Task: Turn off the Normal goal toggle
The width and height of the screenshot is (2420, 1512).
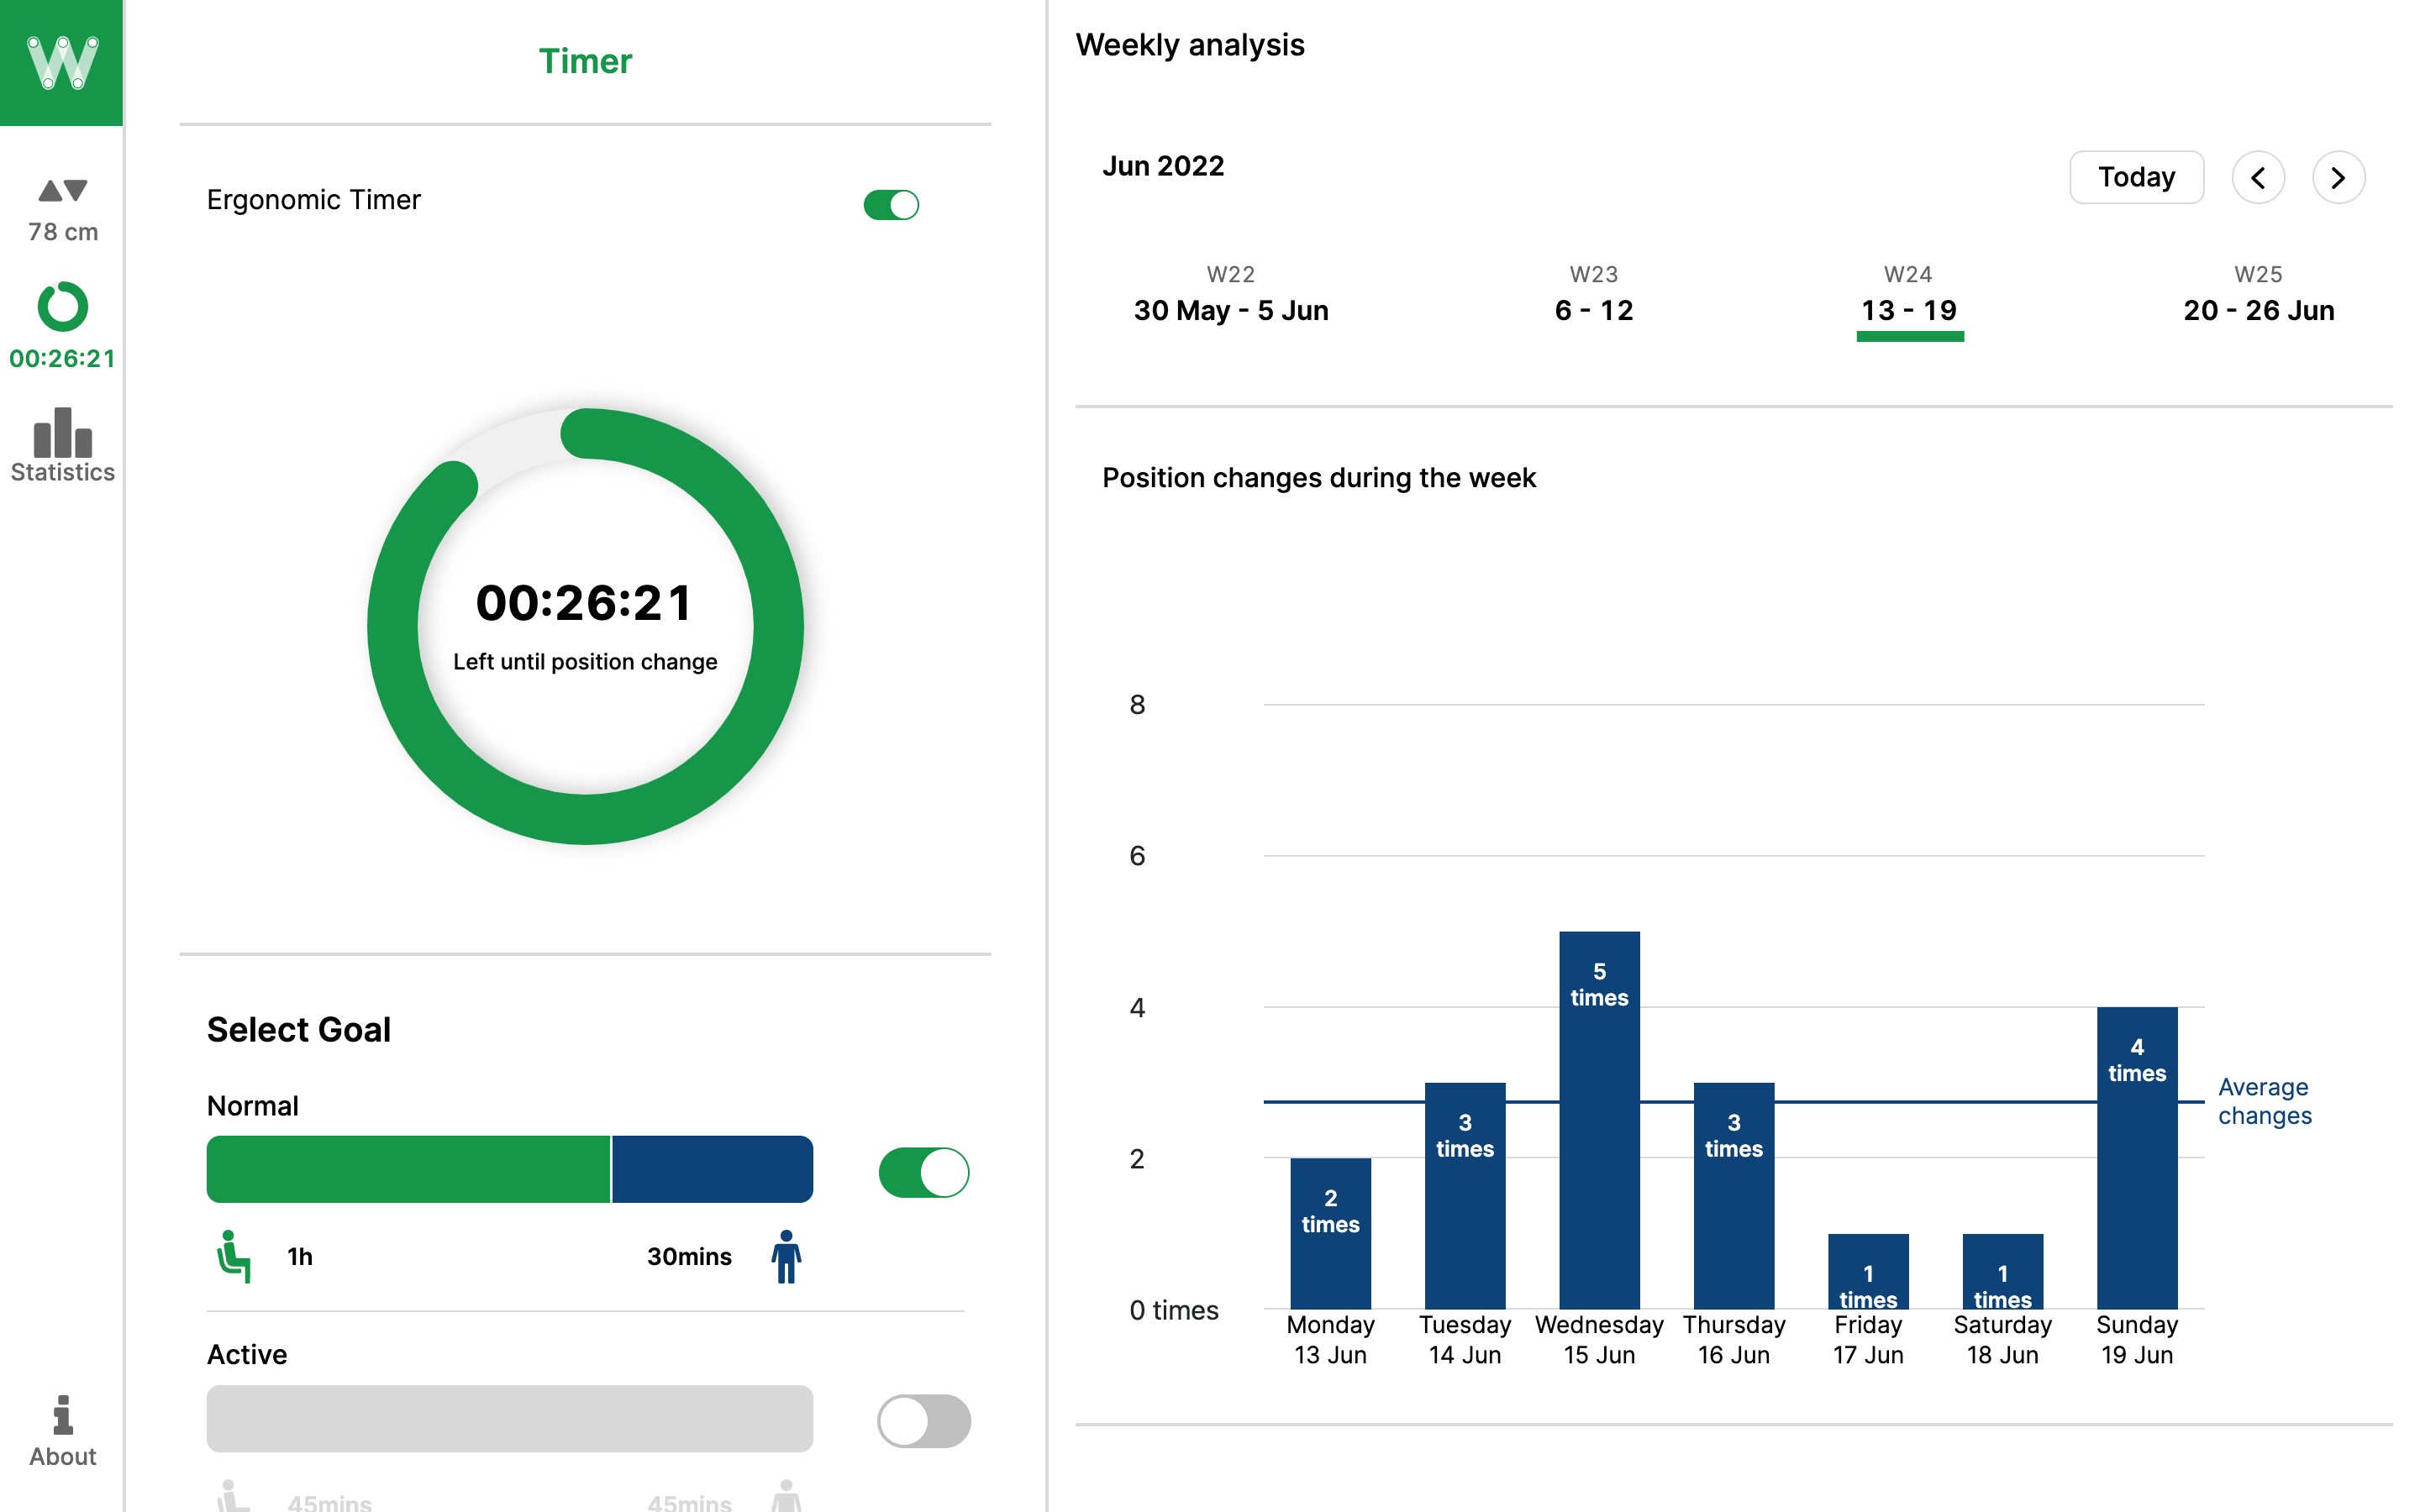Action: point(923,1172)
